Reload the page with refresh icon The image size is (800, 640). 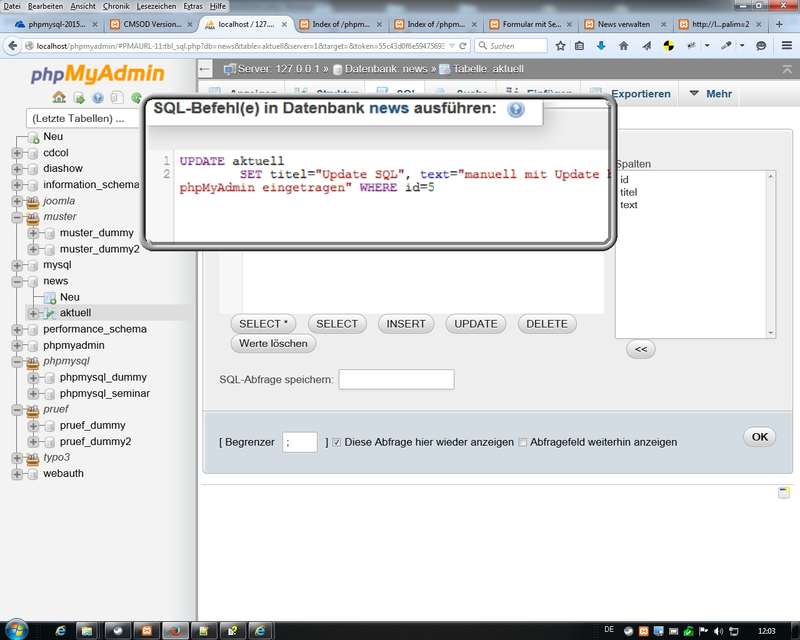pyautogui.click(x=461, y=46)
